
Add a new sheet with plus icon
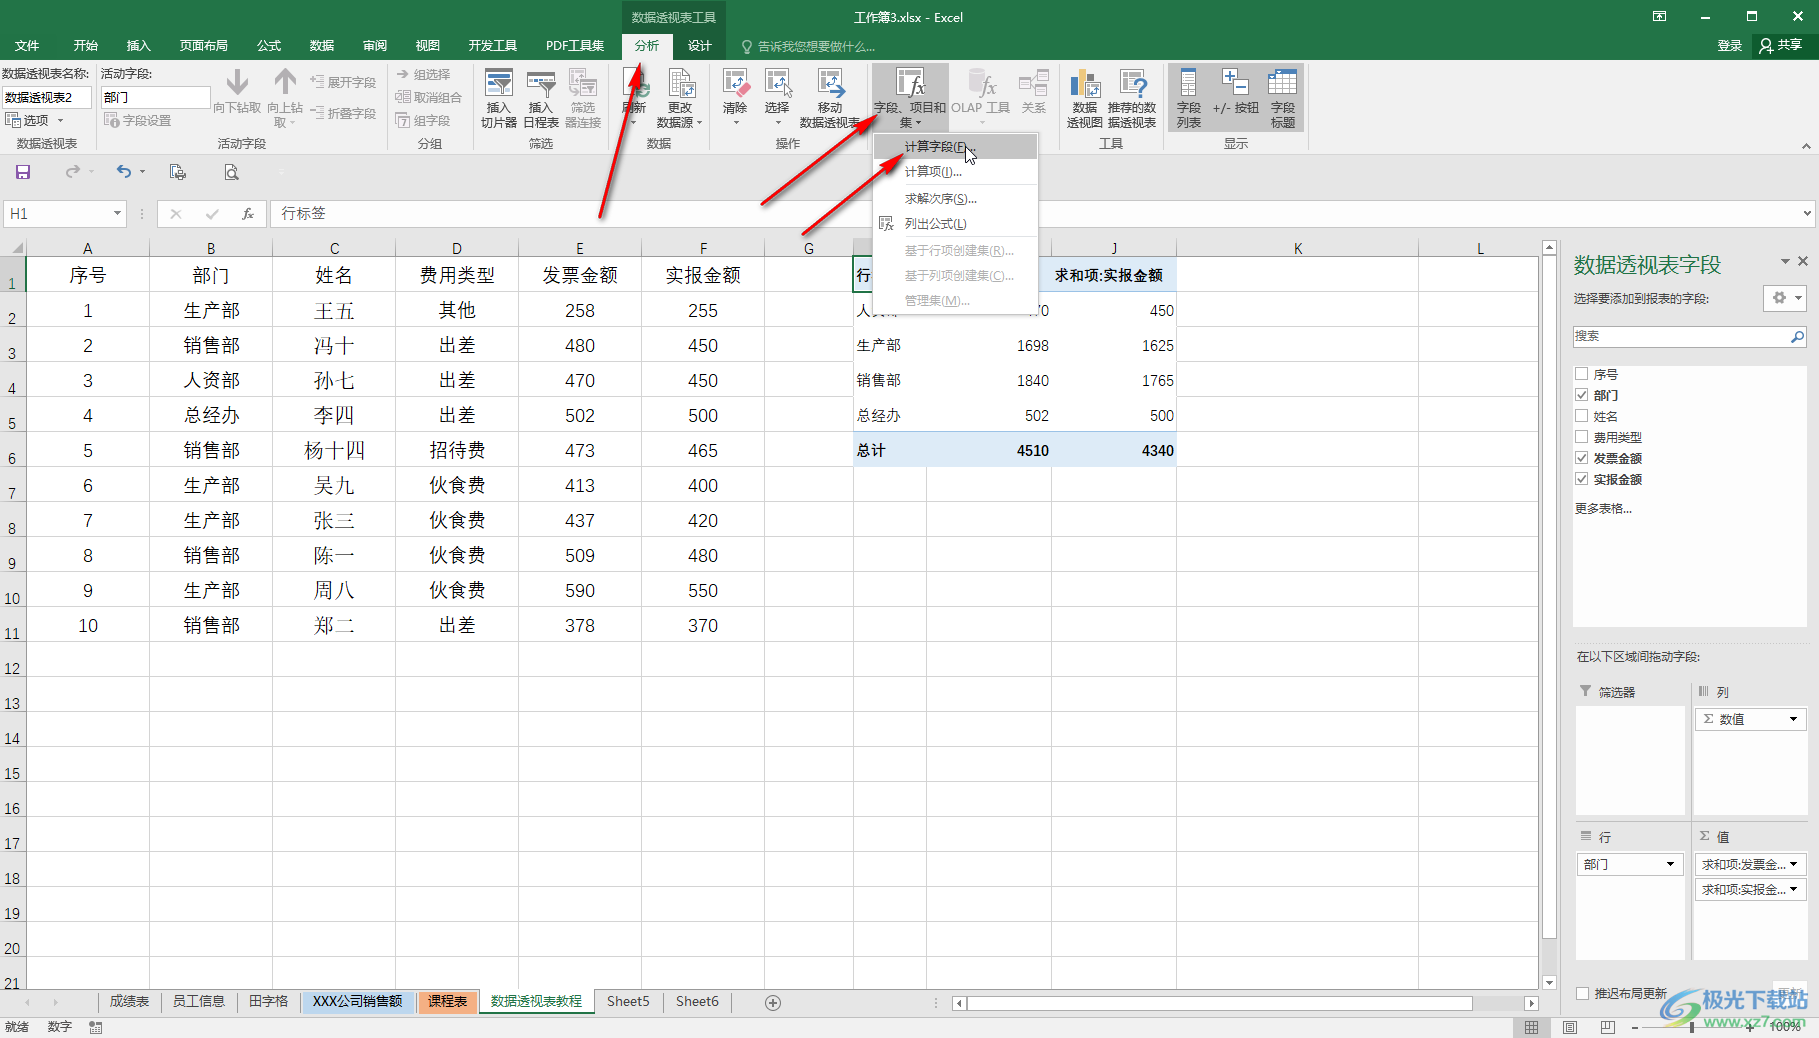click(773, 1002)
